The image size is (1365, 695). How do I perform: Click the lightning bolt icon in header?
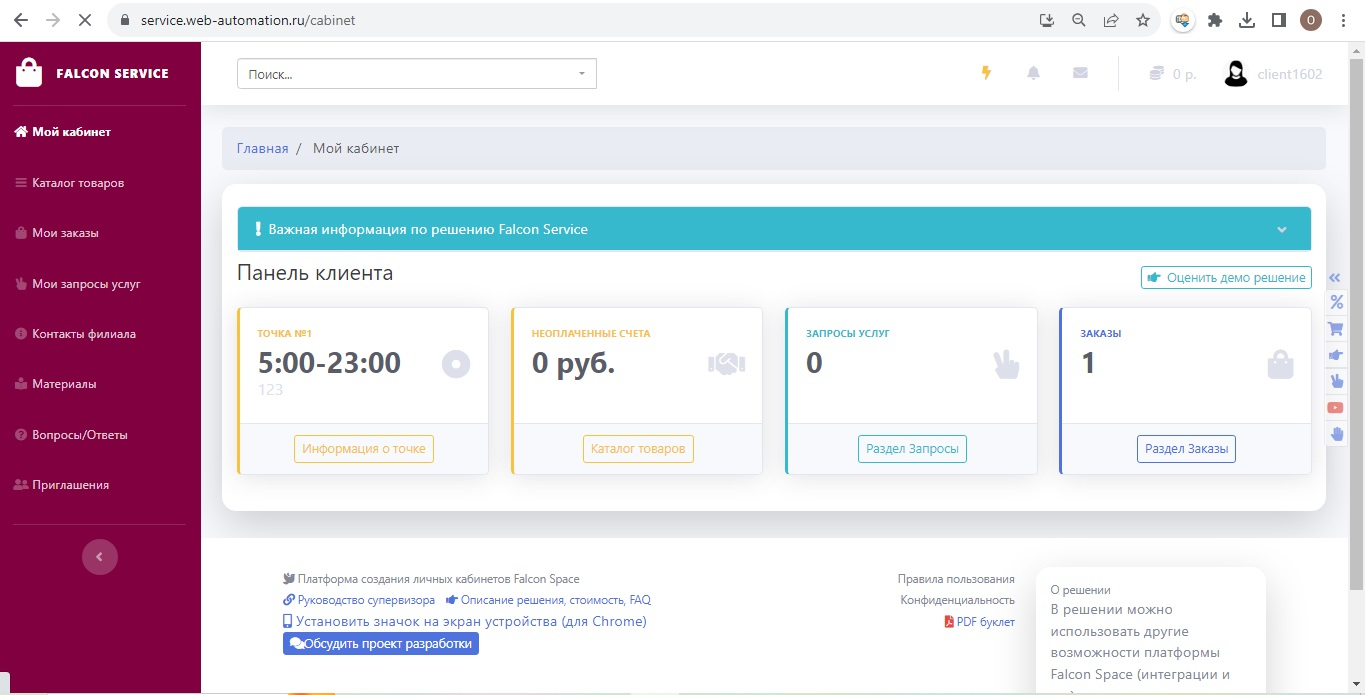tap(986, 73)
